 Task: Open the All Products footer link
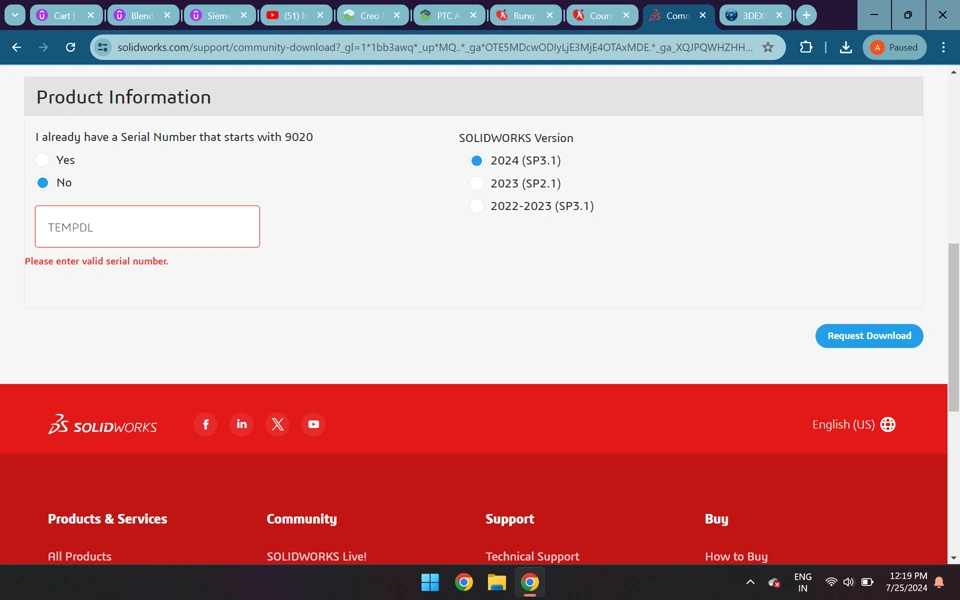(80, 556)
